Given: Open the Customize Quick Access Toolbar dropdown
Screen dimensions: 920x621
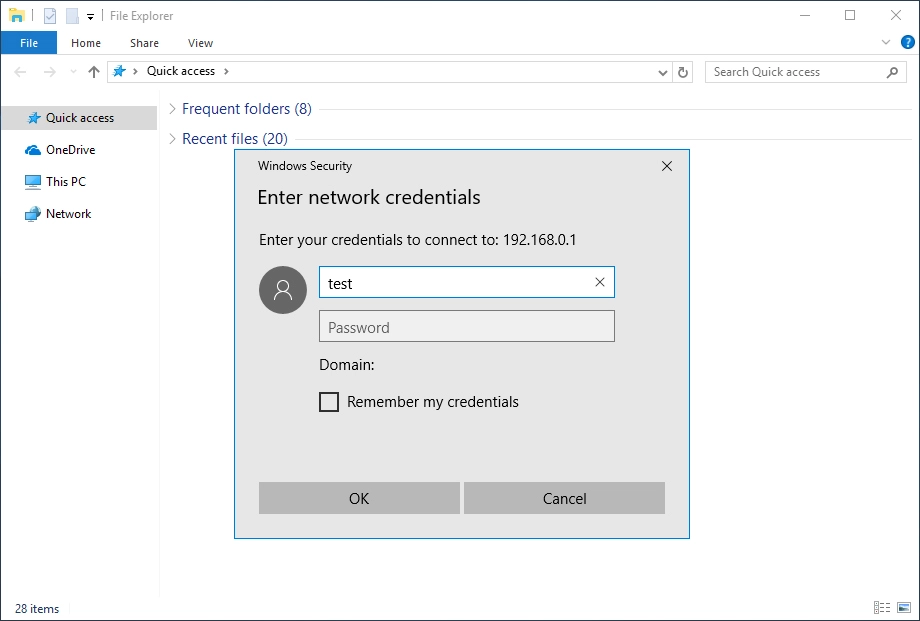Looking at the screenshot, I should tap(90, 16).
